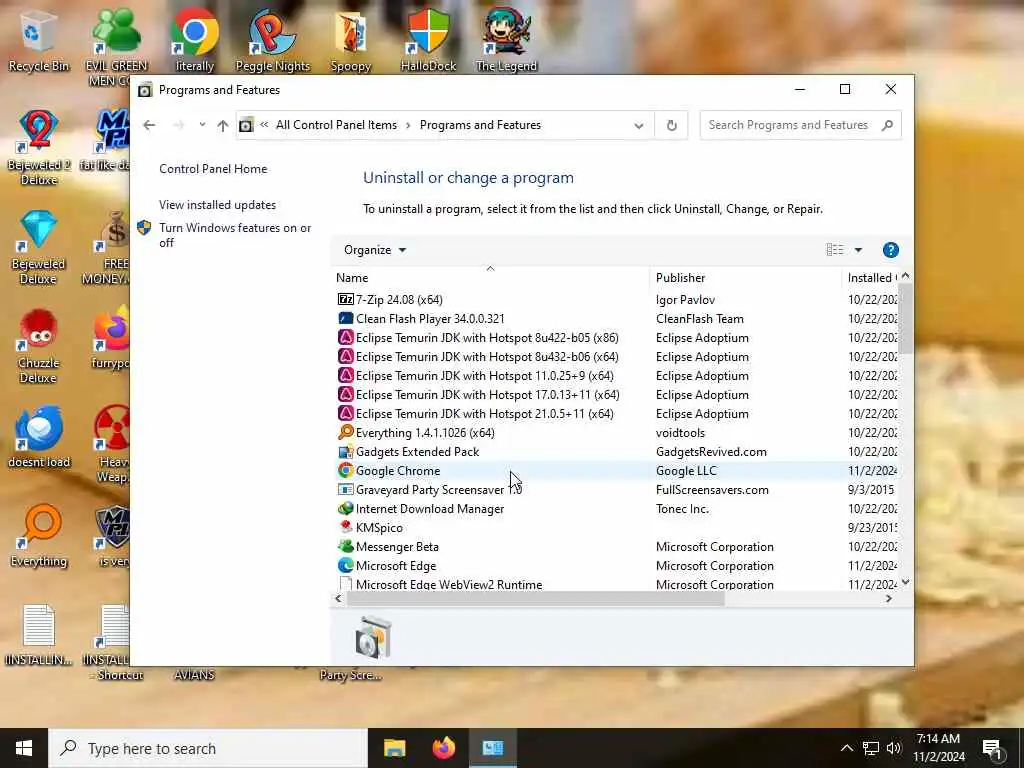Show hidden system tray icons
This screenshot has width=1024, height=768.
[846, 748]
